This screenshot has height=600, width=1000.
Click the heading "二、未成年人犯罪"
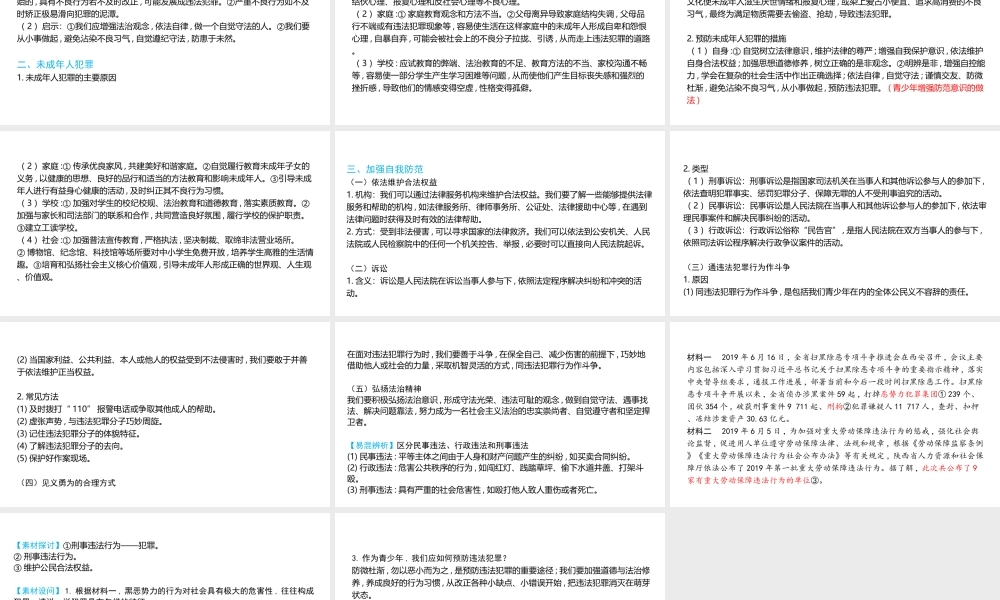55,64
